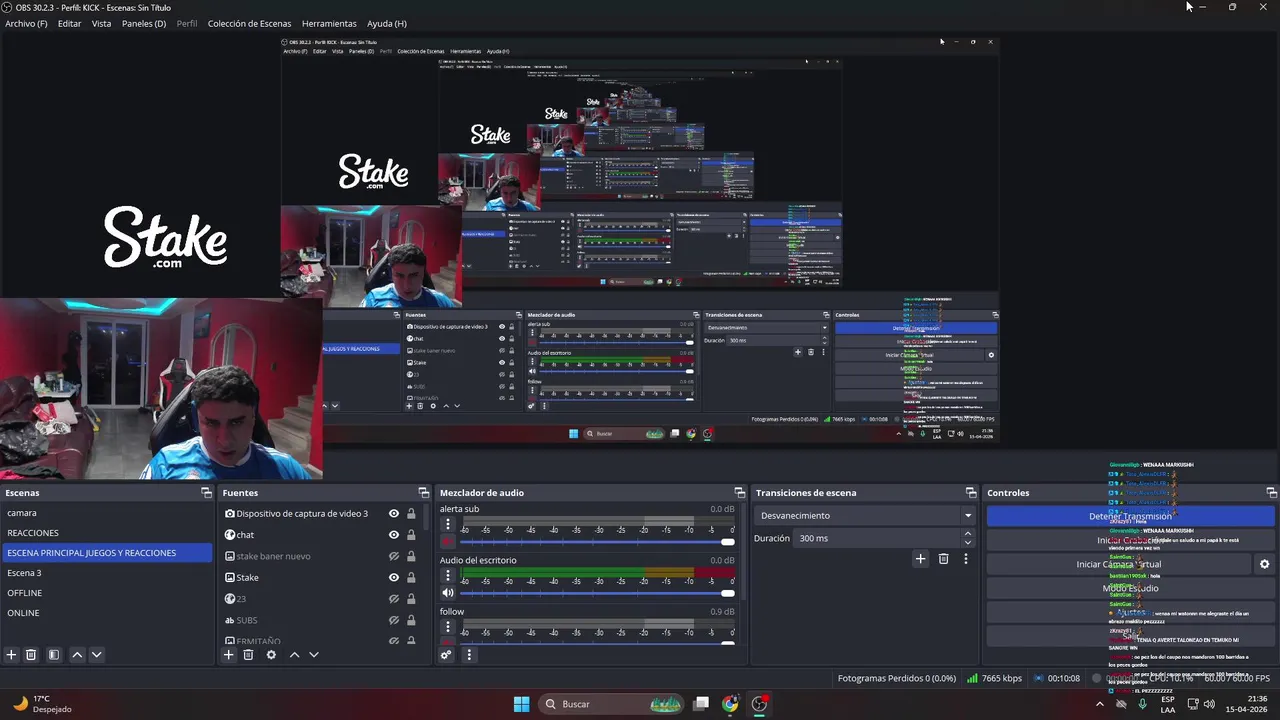The image size is (1280, 720).
Task: Open the Editar menu
Action: tap(69, 23)
